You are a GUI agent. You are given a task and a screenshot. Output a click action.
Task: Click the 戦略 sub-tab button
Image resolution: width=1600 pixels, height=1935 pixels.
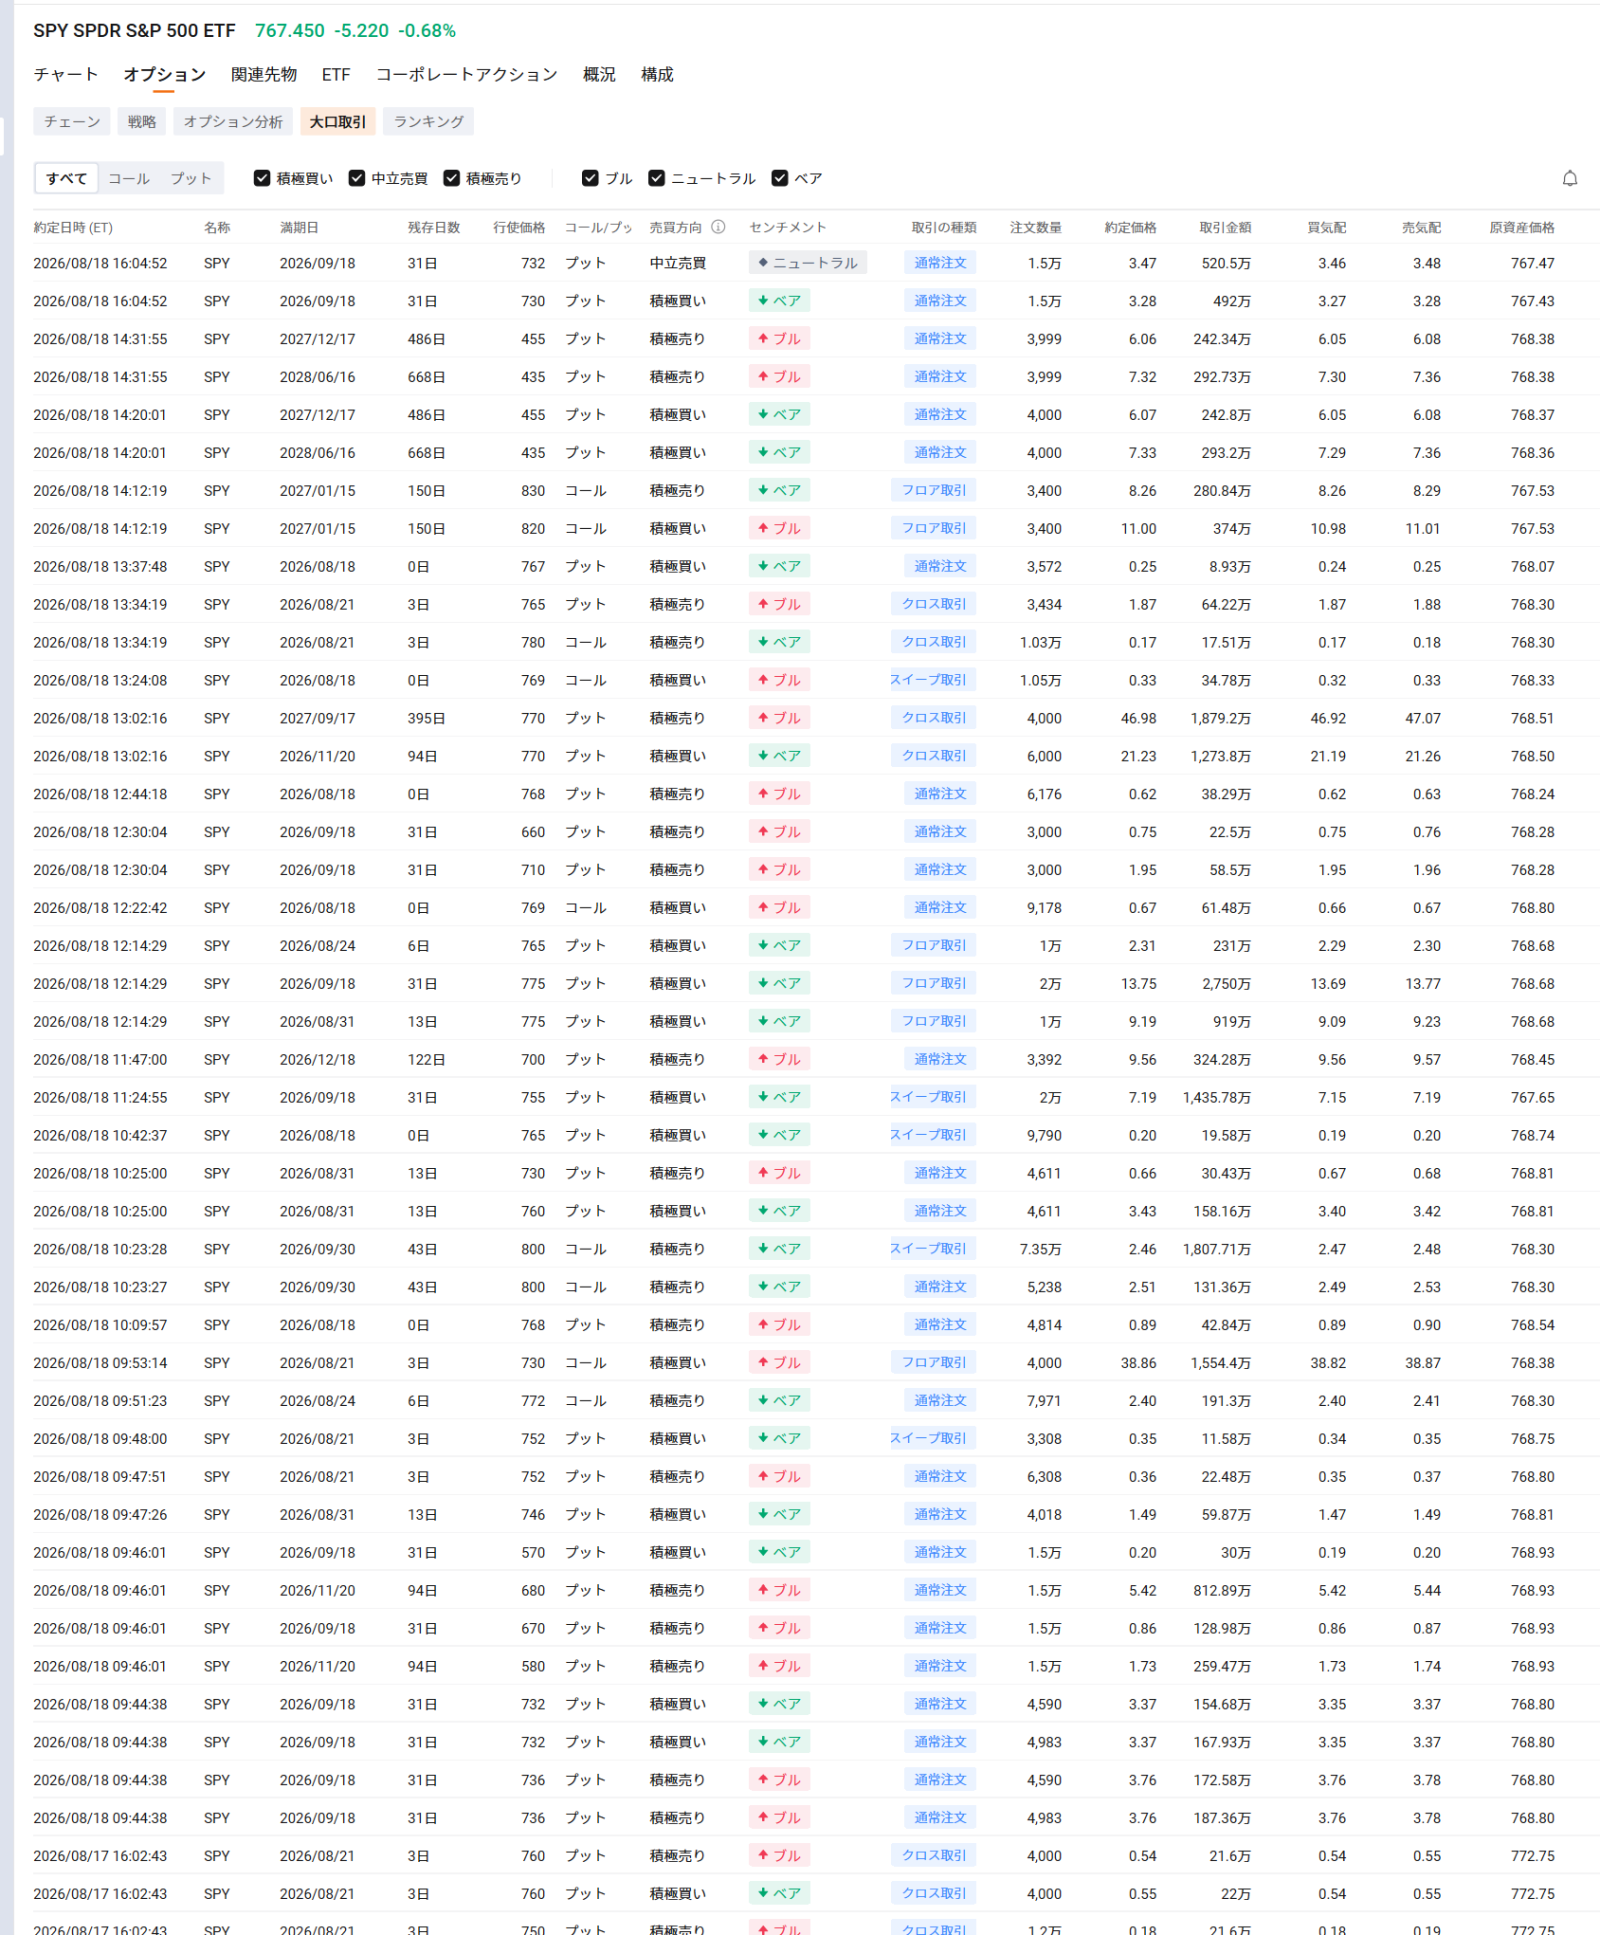click(x=142, y=121)
